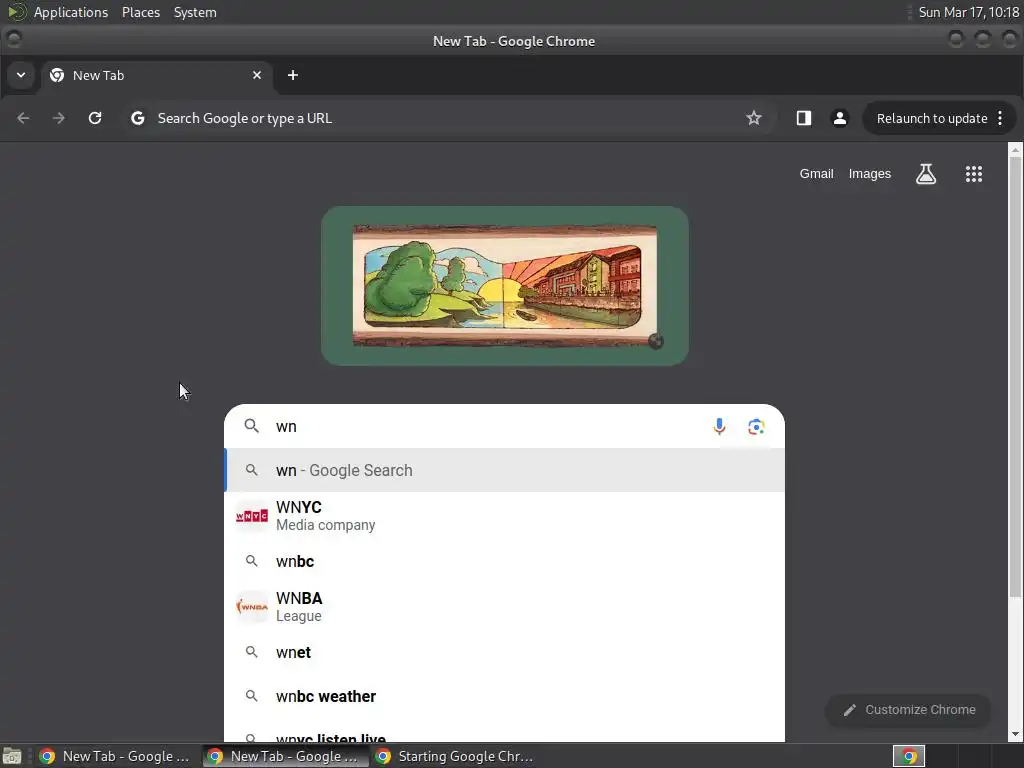Choose the wnbc weather suggestion
1024x768 pixels.
505,696
